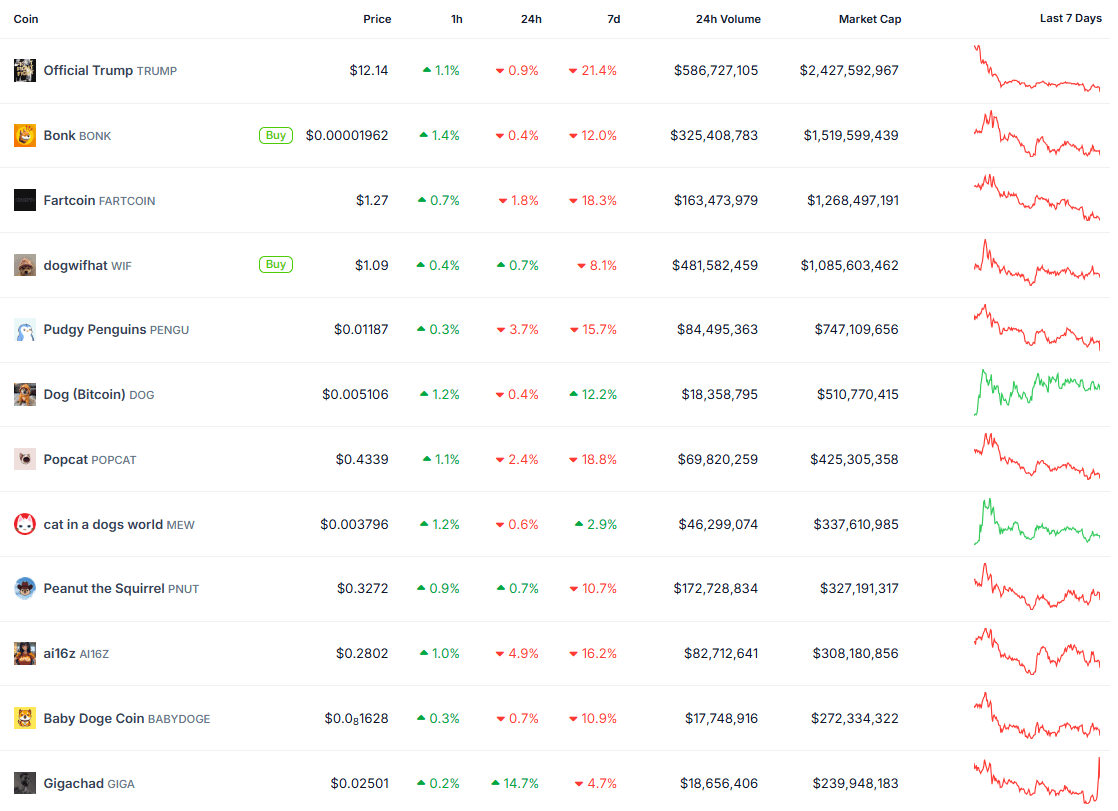Select the Baby Doge Coin icon

pyautogui.click(x=24, y=718)
